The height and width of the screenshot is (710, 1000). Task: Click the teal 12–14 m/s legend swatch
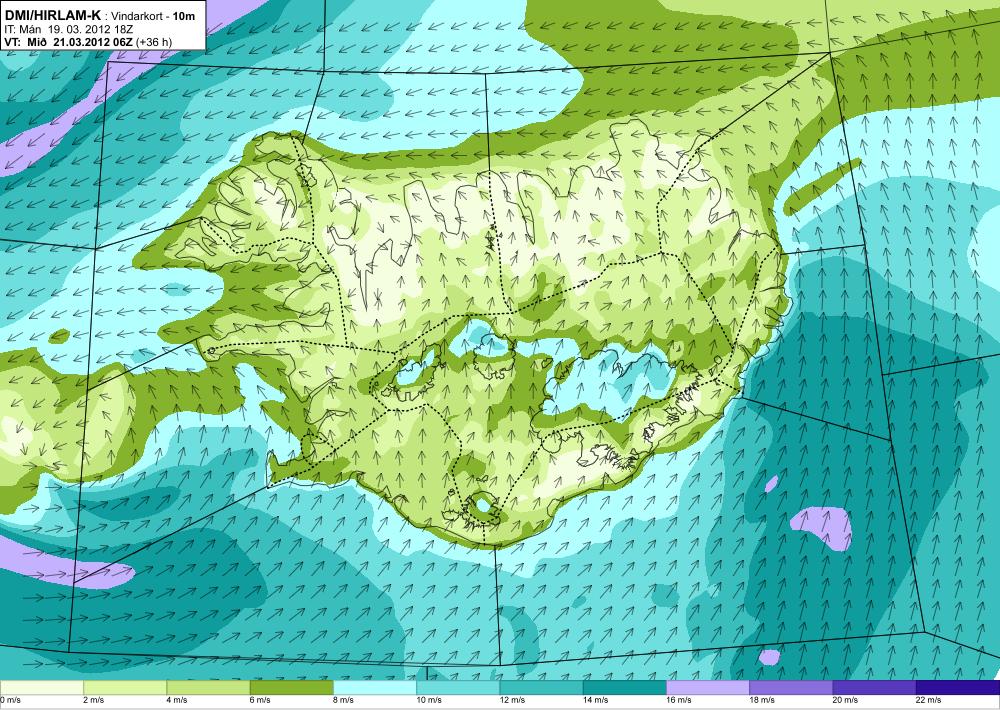coord(541,688)
